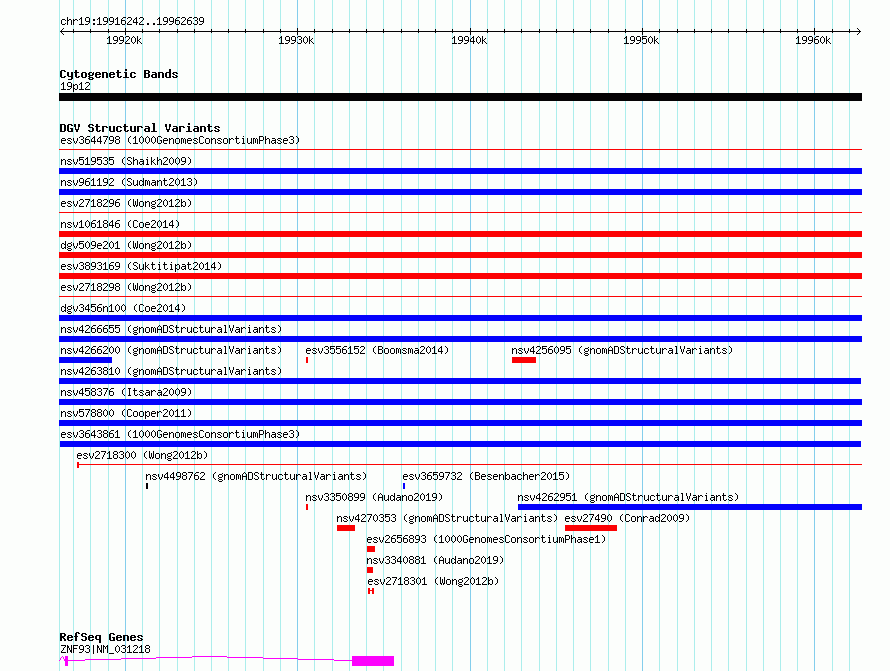Select the nsv578800 (Cooper2011) label

click(x=126, y=413)
